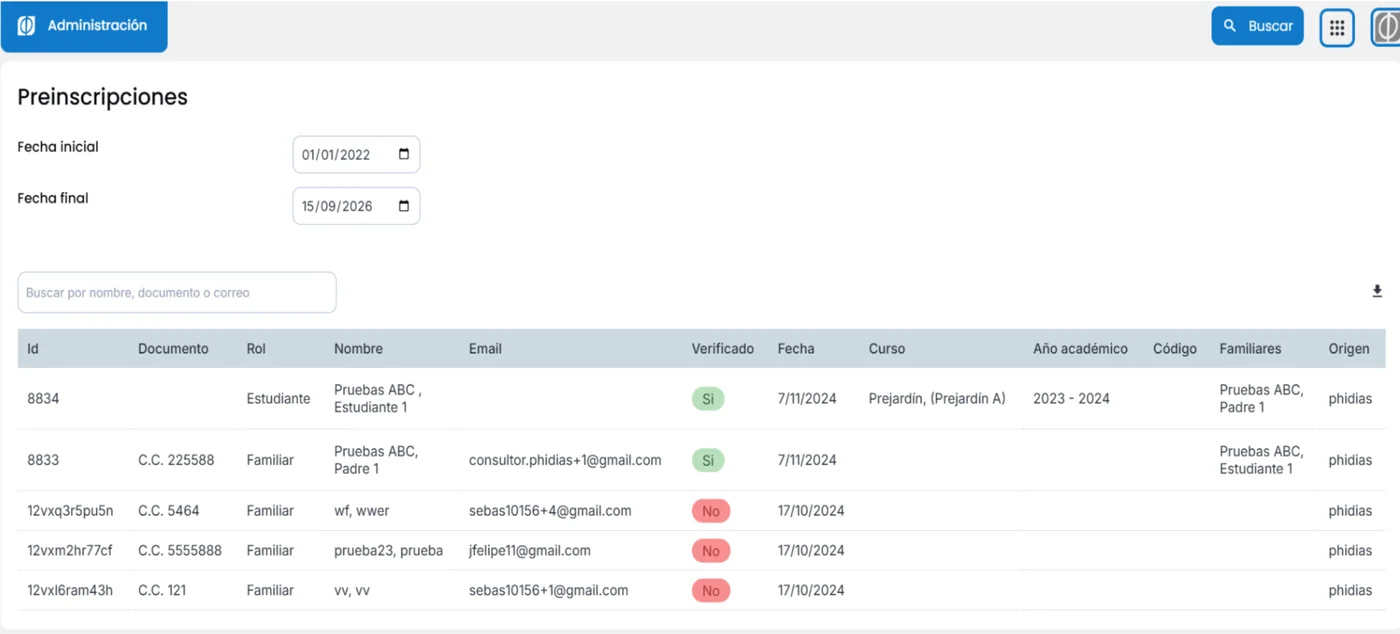
Task: Click the No badge for wf, wwer
Action: (x=711, y=511)
